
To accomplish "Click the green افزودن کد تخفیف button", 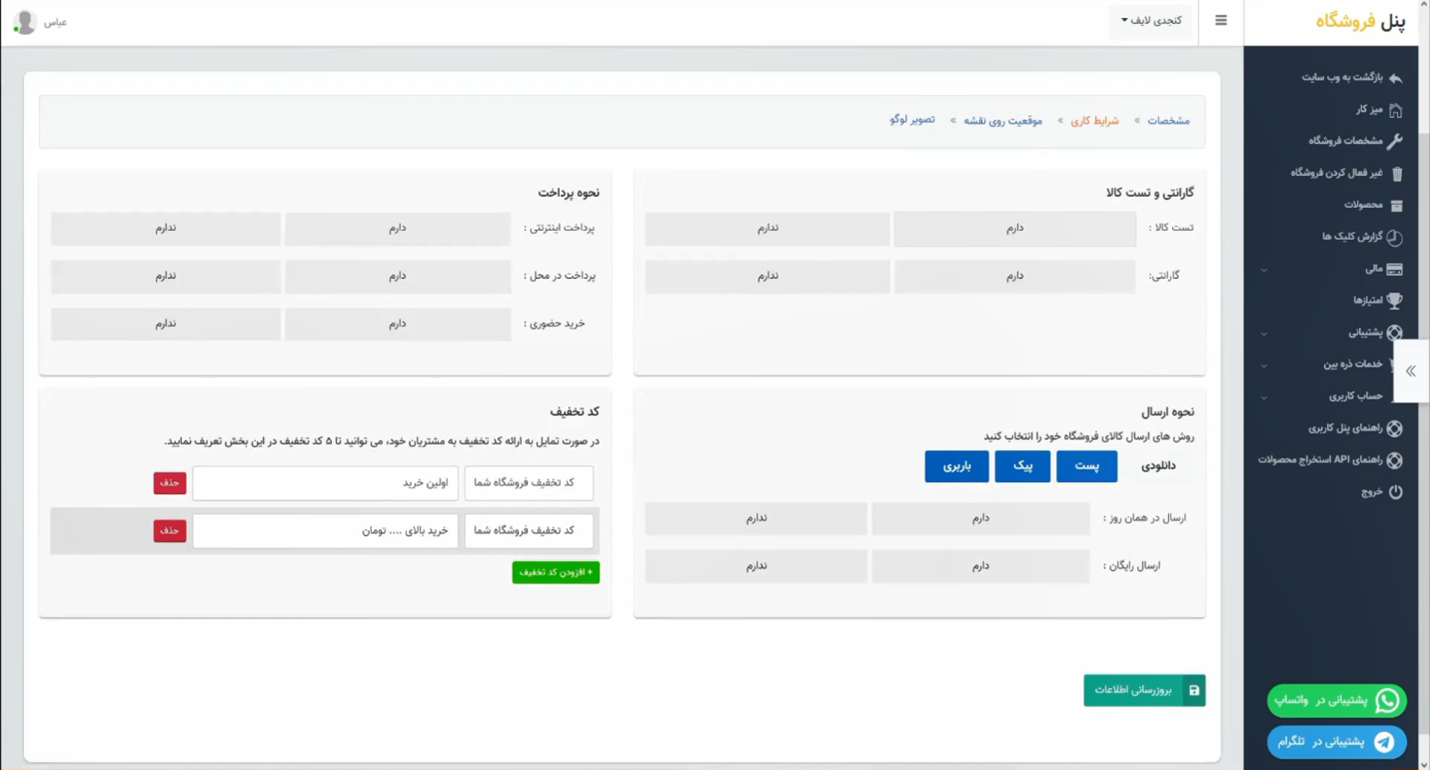I will 555,572.
